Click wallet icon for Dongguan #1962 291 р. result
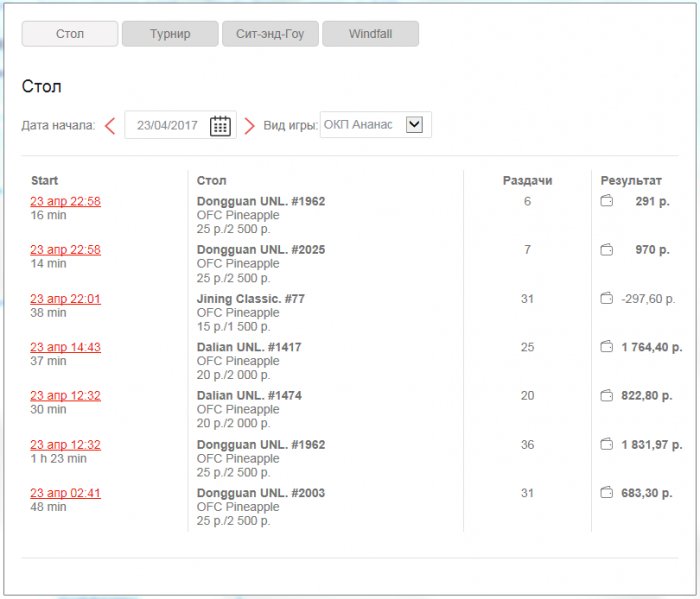 (x=606, y=202)
